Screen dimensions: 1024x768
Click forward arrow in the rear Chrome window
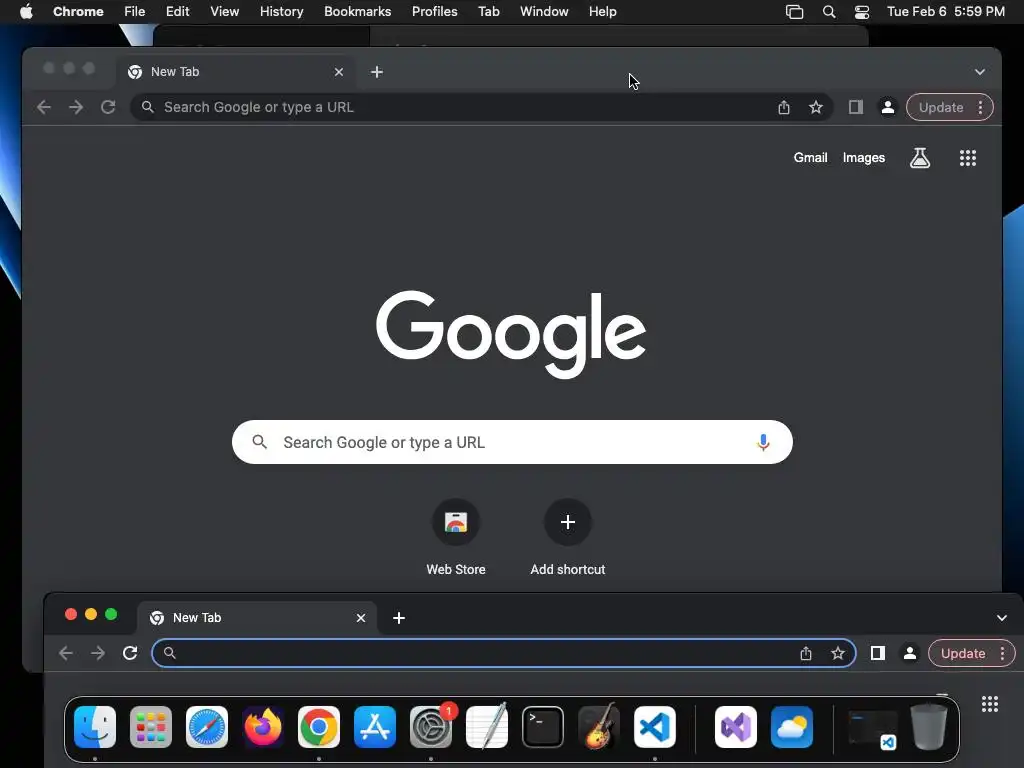(76, 107)
